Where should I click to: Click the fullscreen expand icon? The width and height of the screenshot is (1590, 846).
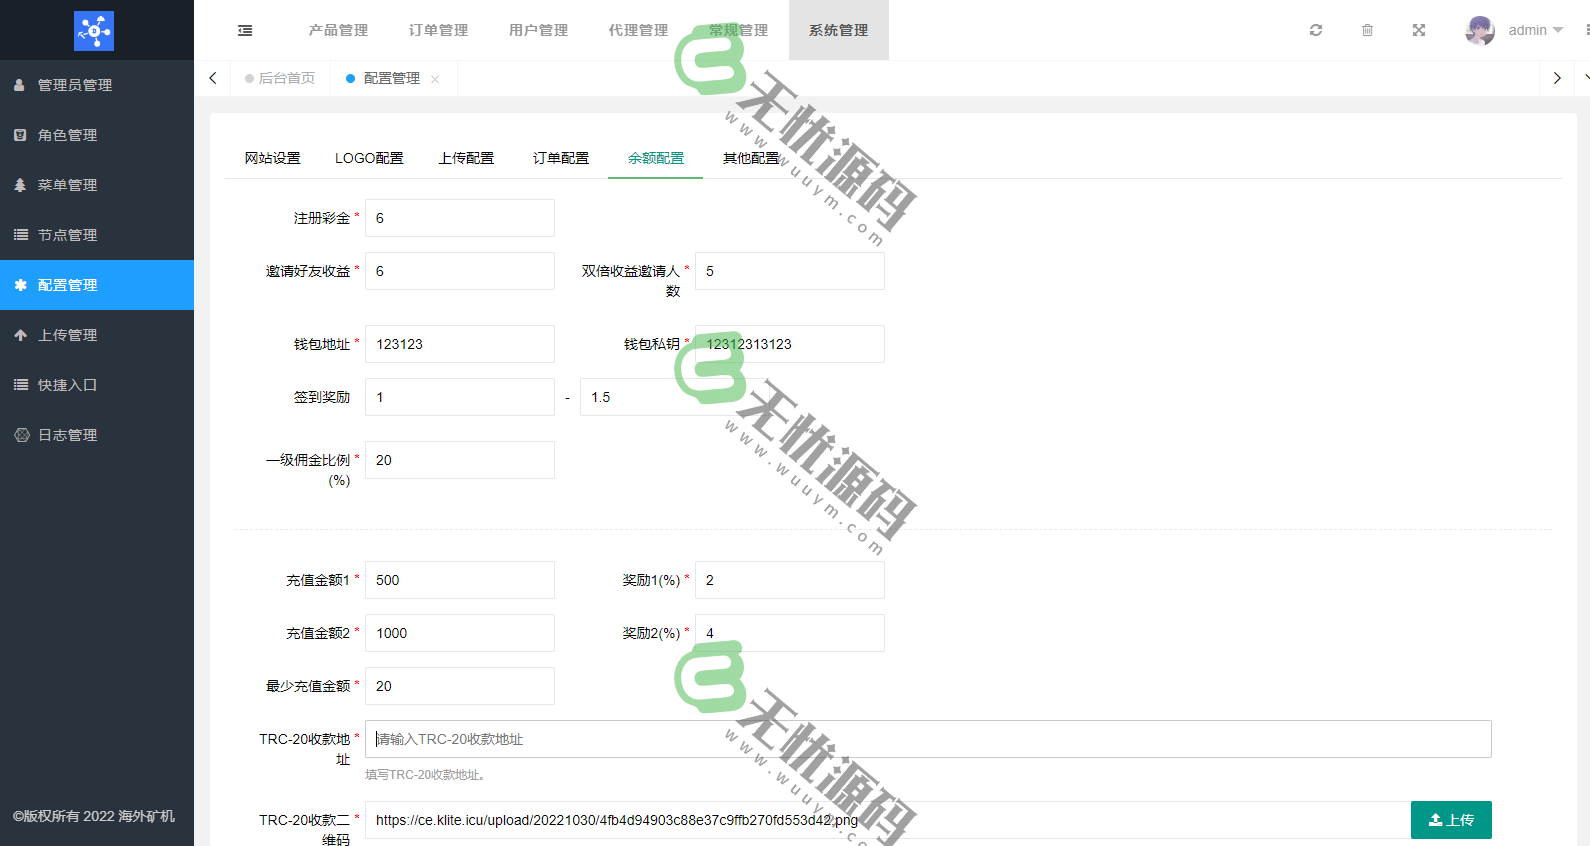click(1419, 30)
